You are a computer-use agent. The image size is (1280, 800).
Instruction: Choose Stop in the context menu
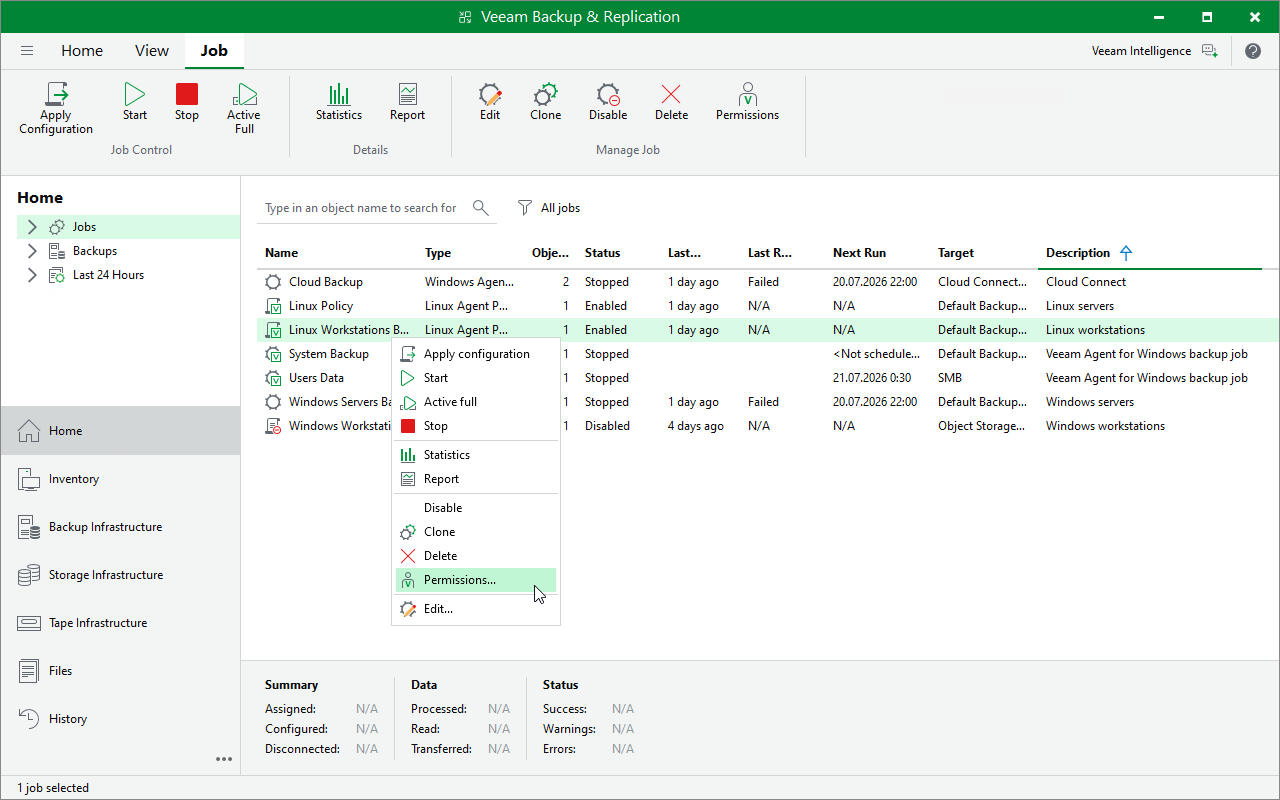click(x=476, y=426)
